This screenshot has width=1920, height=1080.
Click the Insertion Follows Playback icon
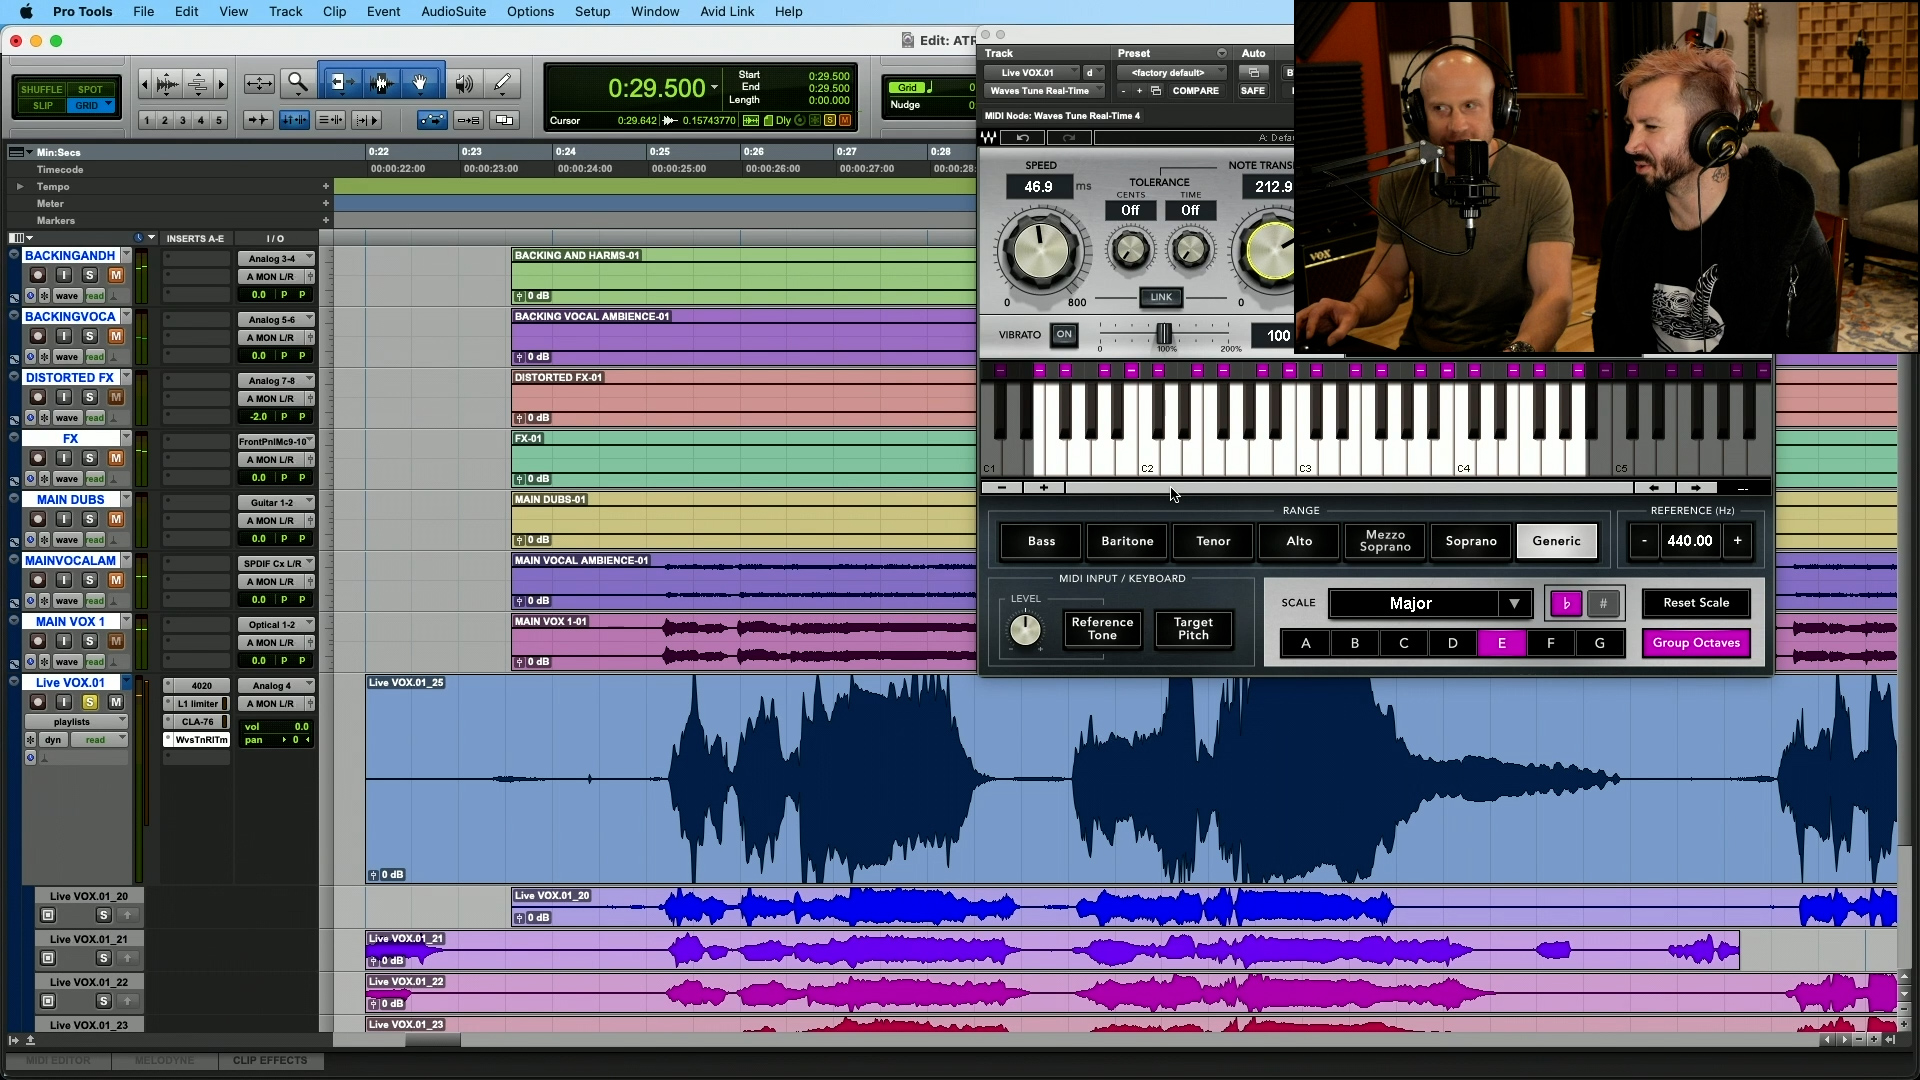tap(366, 120)
